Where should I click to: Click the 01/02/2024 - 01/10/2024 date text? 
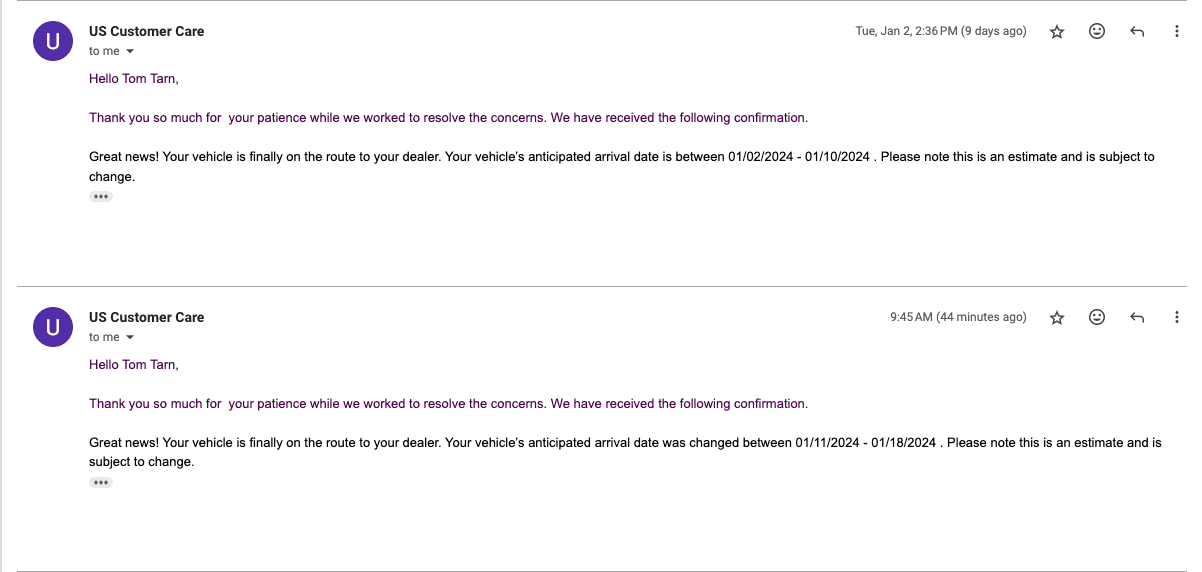click(800, 156)
